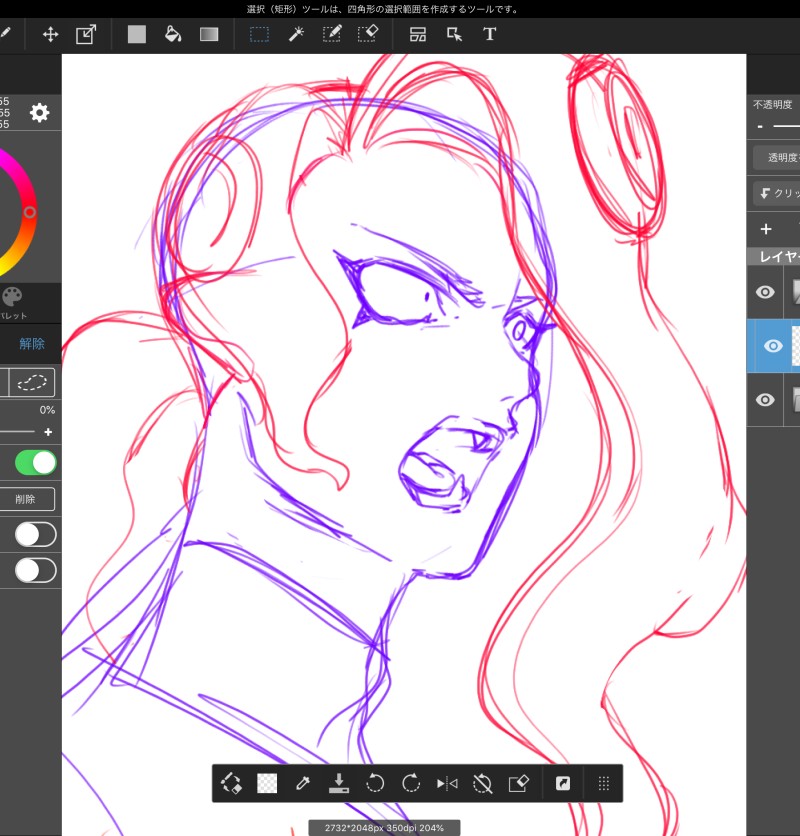The height and width of the screenshot is (836, 800).
Task: Select the Text tool
Action: 490,35
